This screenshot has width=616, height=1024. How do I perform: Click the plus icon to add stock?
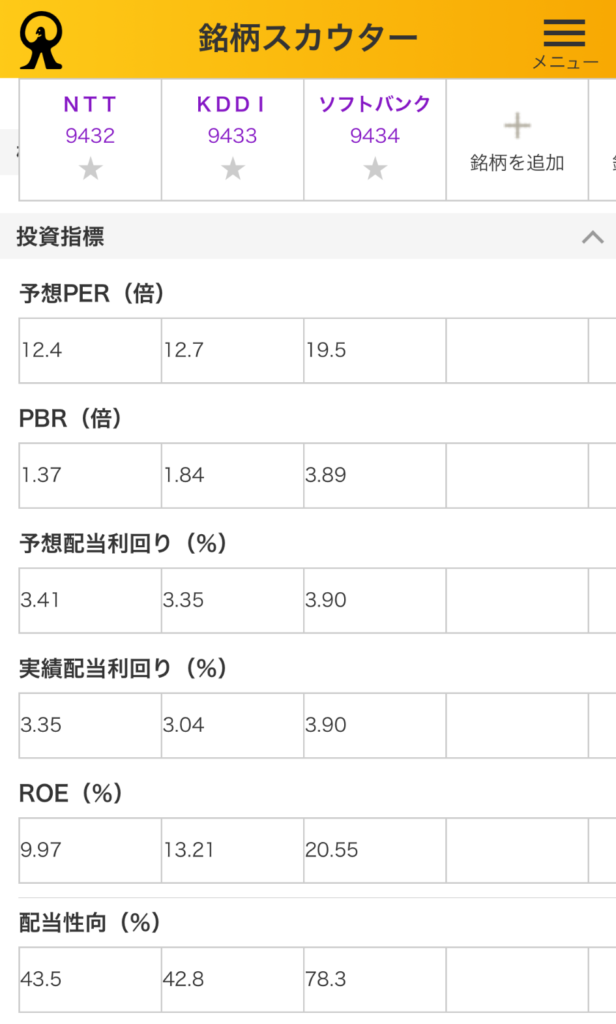coord(517,126)
